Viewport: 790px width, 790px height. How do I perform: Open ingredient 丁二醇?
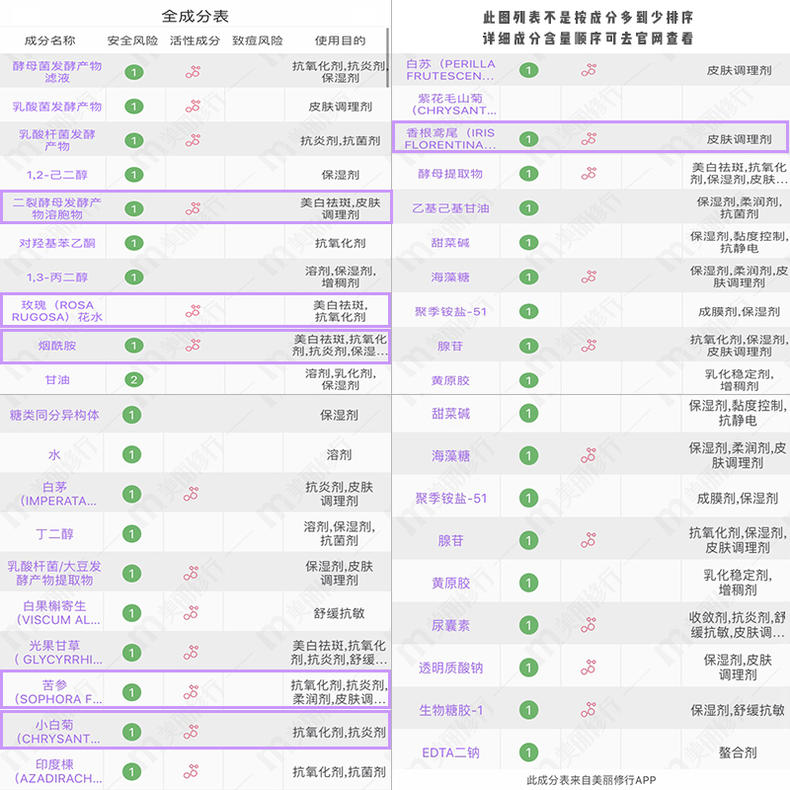(54, 534)
